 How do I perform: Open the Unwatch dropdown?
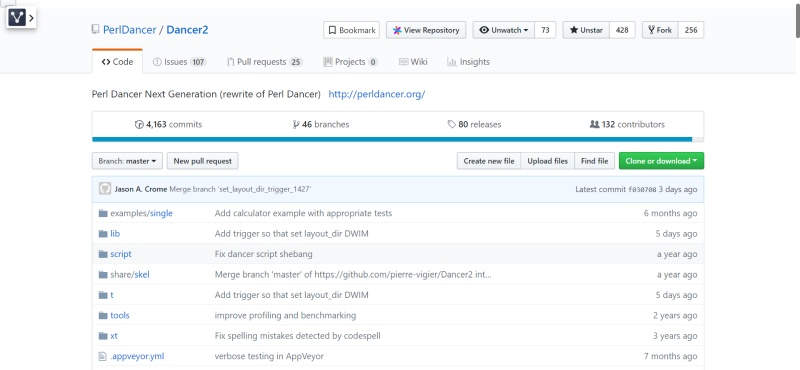tap(504, 30)
